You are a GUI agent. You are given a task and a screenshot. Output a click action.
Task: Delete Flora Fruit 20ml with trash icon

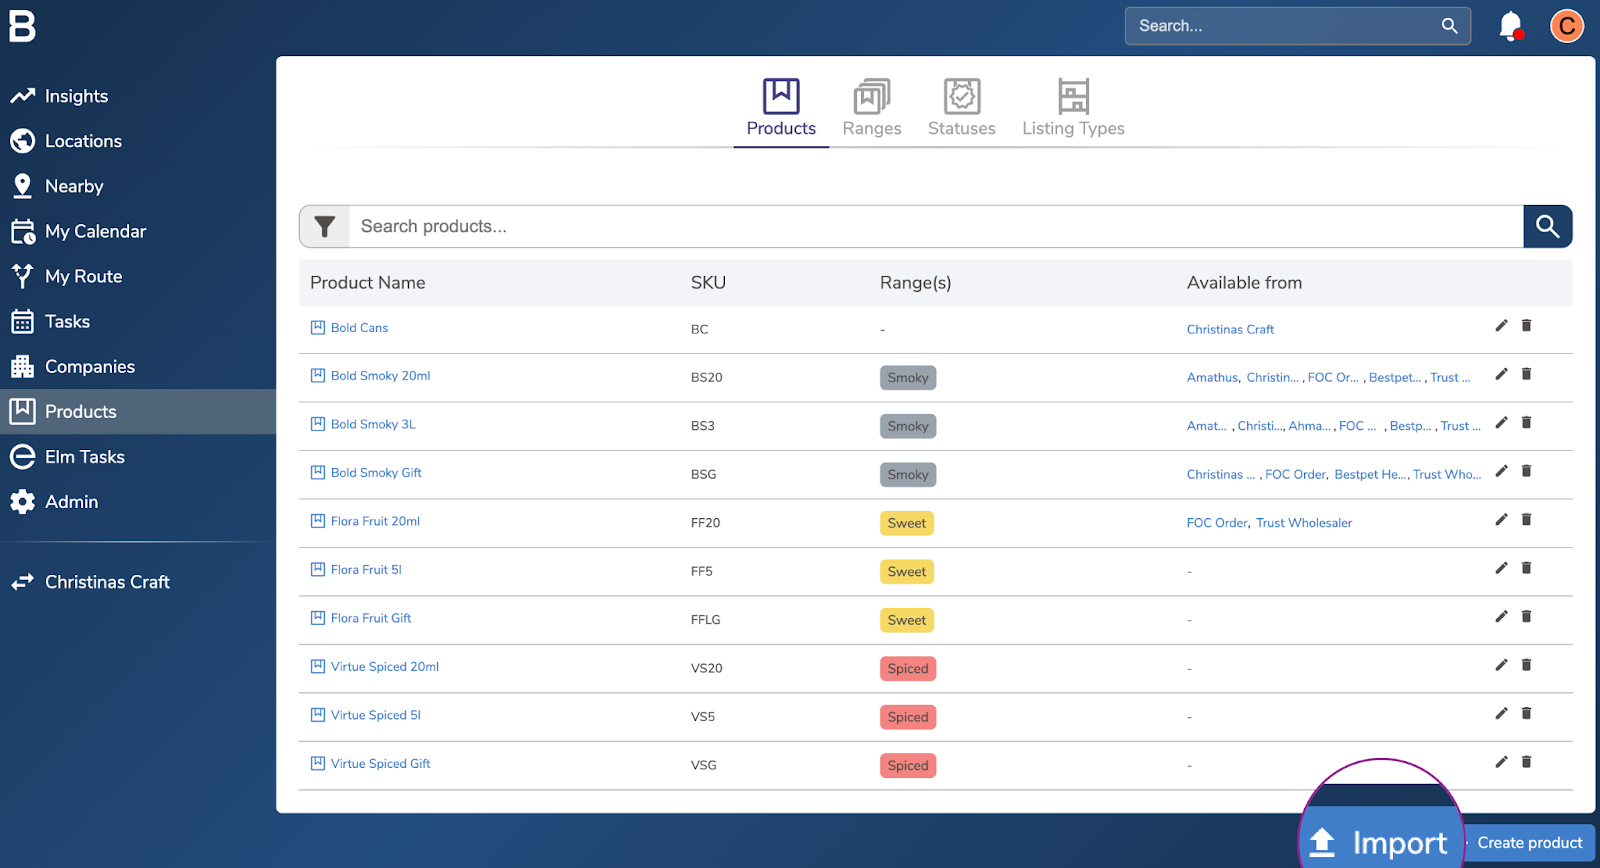pos(1526,520)
